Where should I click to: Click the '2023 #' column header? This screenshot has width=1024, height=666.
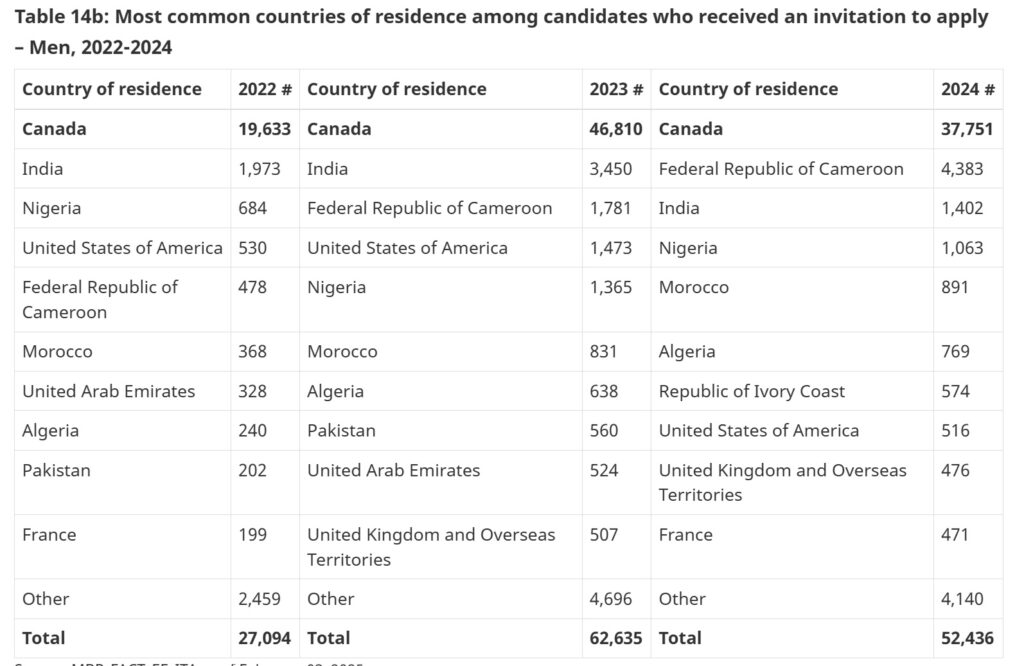[x=616, y=89]
